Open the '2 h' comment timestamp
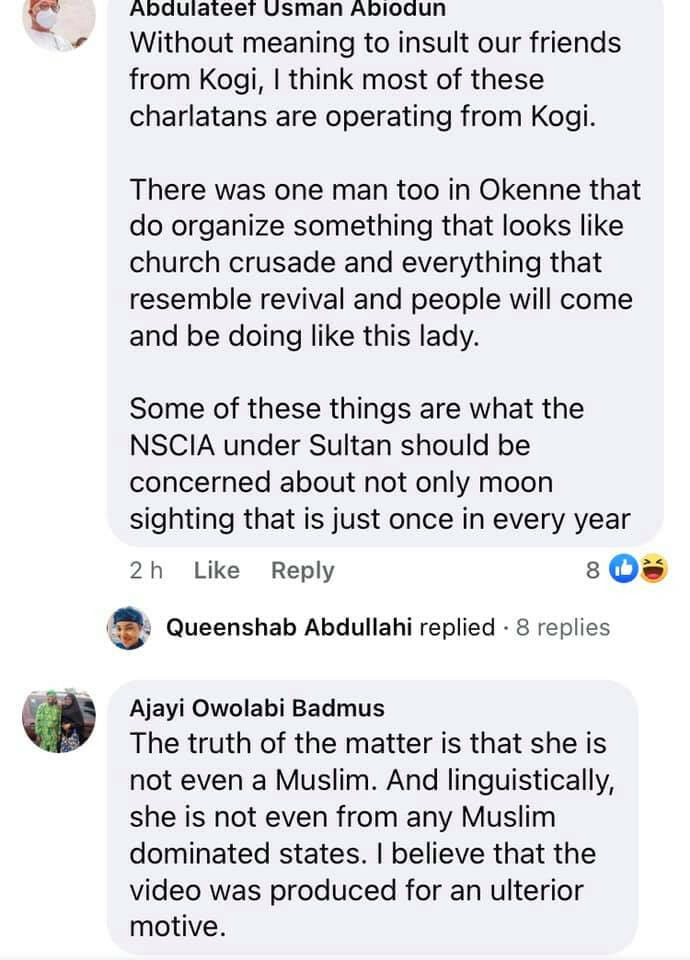690x960 pixels. [x=146, y=570]
